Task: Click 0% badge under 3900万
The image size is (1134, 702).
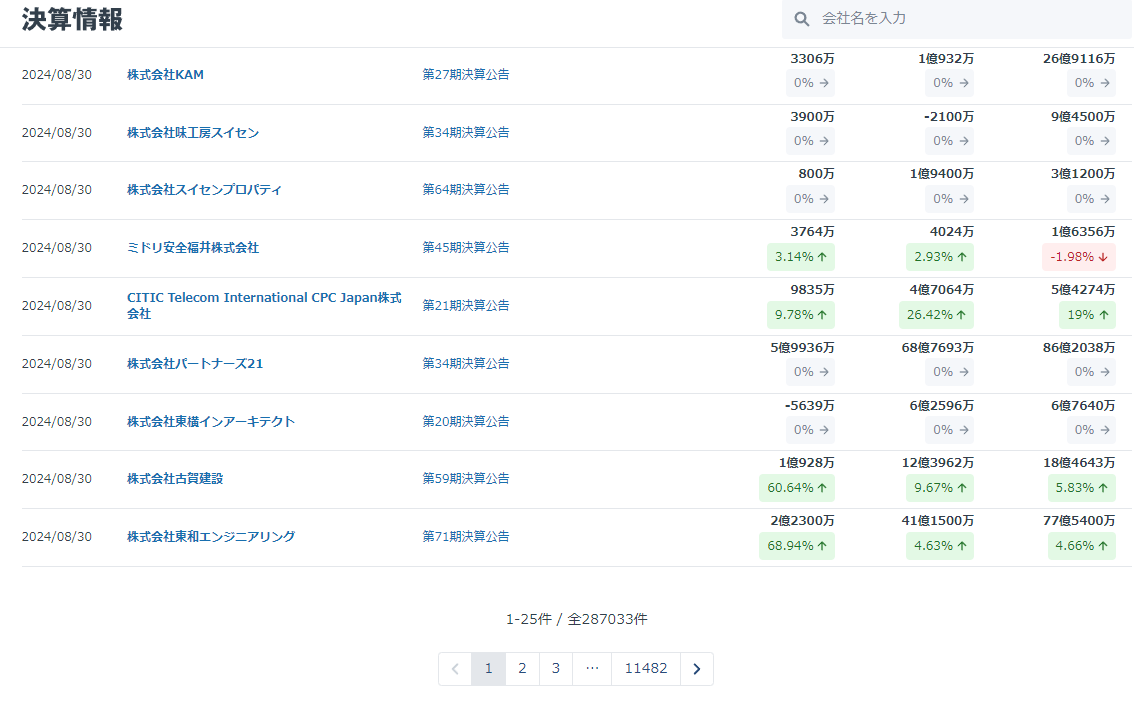Action: click(x=811, y=141)
